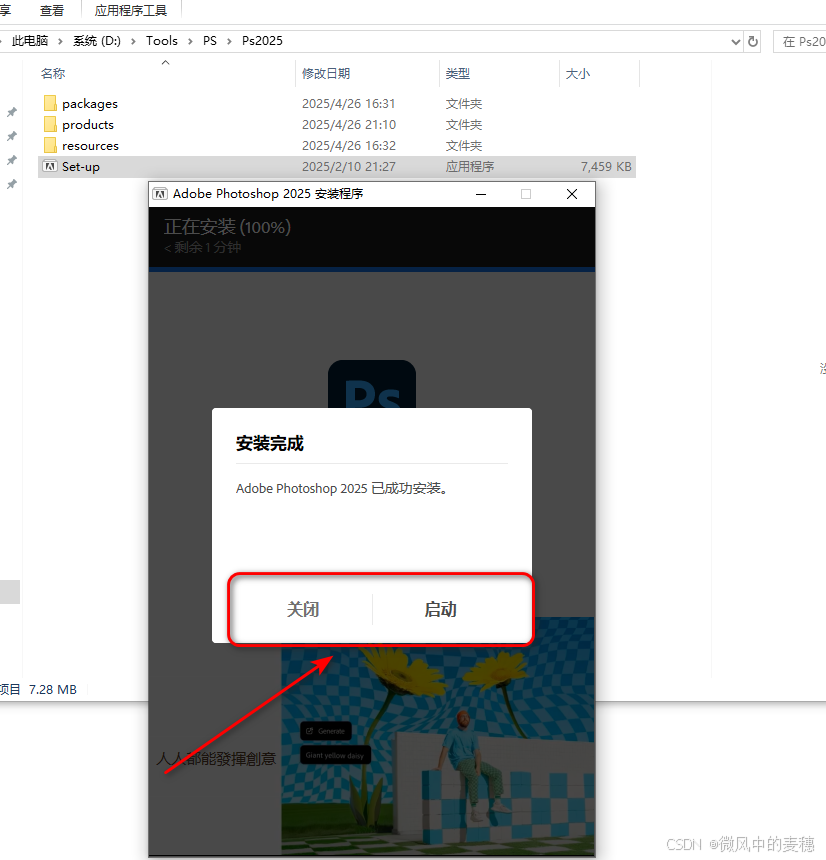Expand the chevron after 此电脑 in breadcrumb

(60, 41)
